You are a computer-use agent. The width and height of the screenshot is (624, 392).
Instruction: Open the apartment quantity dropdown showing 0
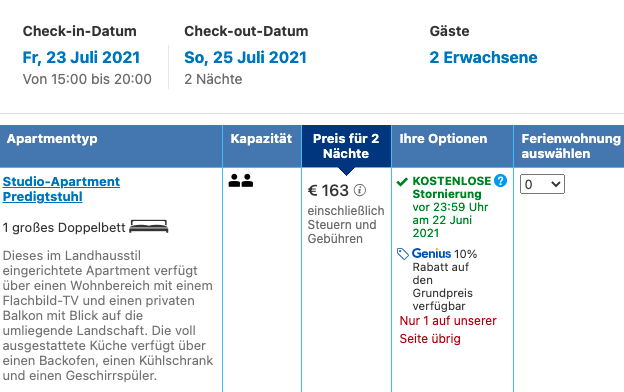tap(542, 184)
